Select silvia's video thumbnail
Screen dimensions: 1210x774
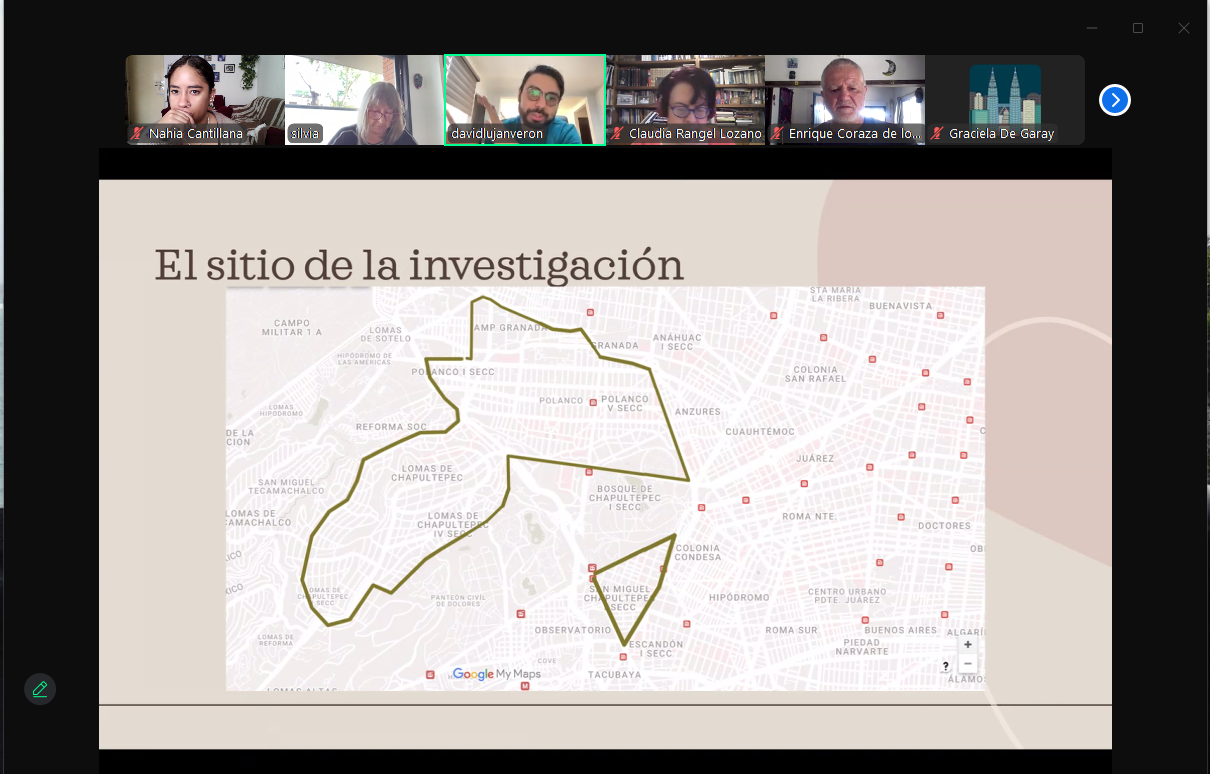click(365, 100)
